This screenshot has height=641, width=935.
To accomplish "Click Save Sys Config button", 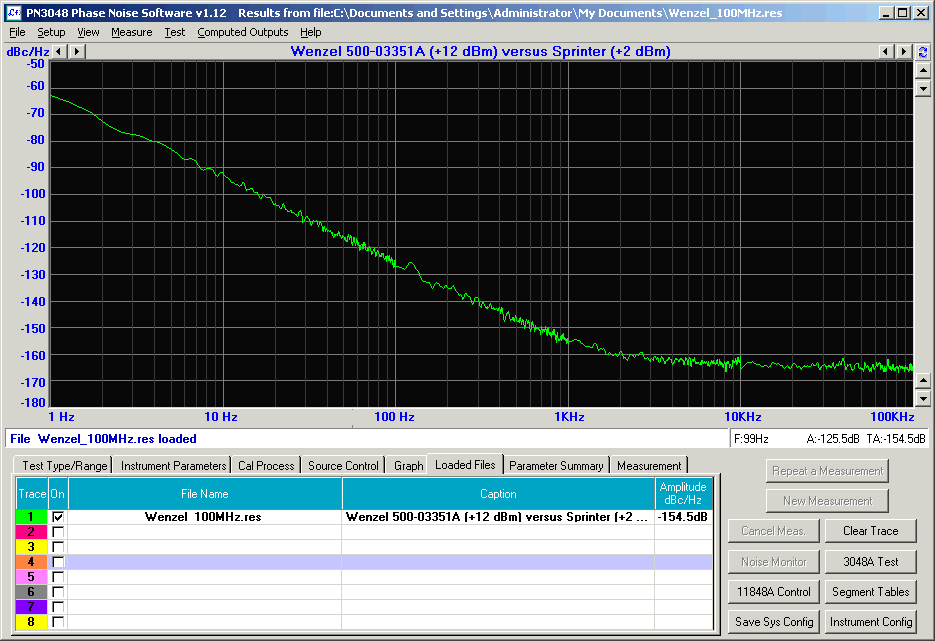I will coord(774,622).
